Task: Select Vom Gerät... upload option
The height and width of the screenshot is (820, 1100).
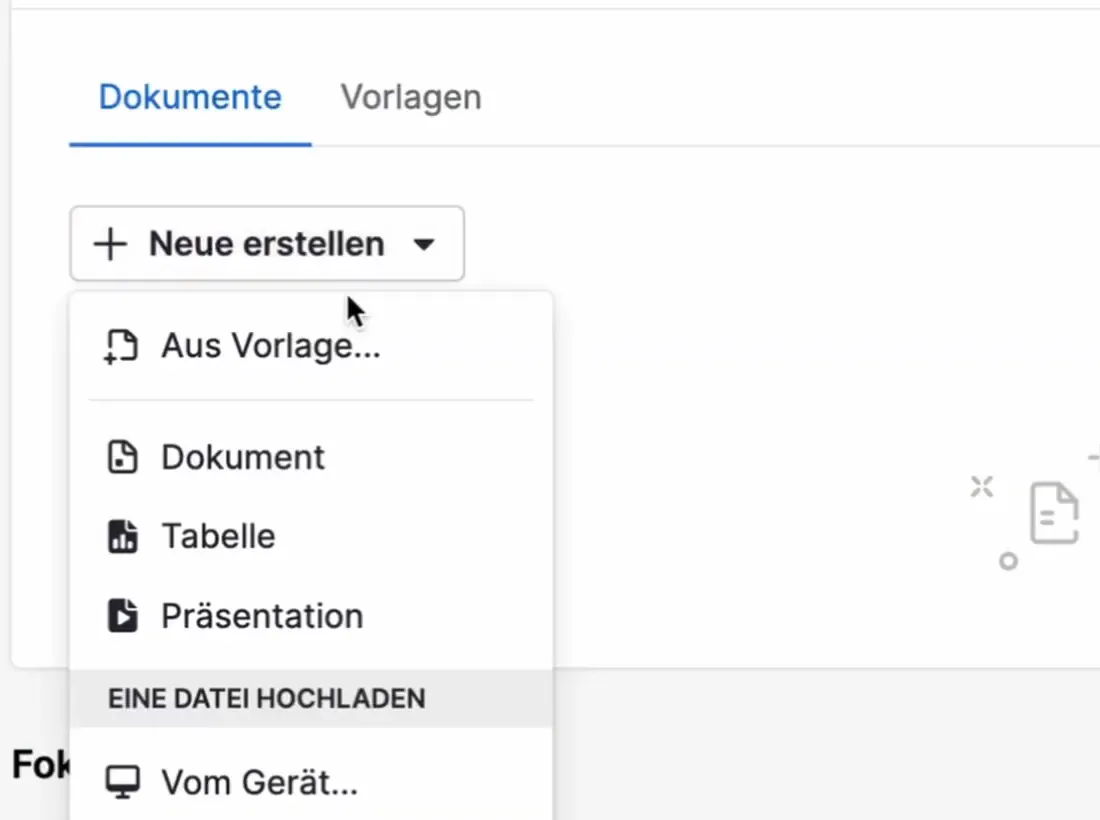Action: click(311, 781)
